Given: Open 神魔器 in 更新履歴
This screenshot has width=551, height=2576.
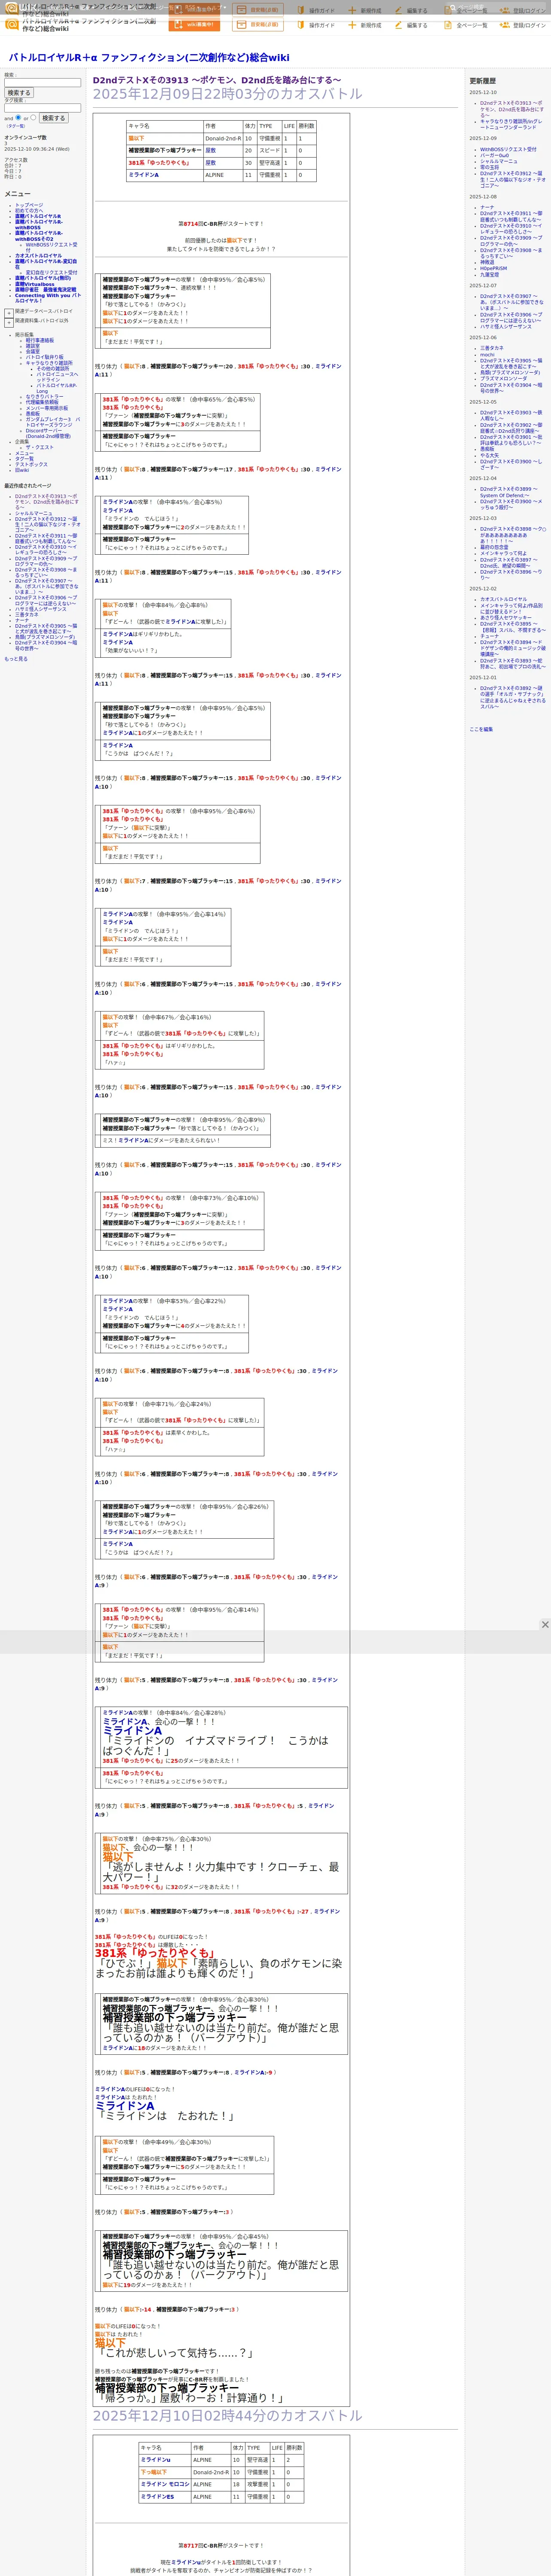Looking at the screenshot, I should (487, 262).
